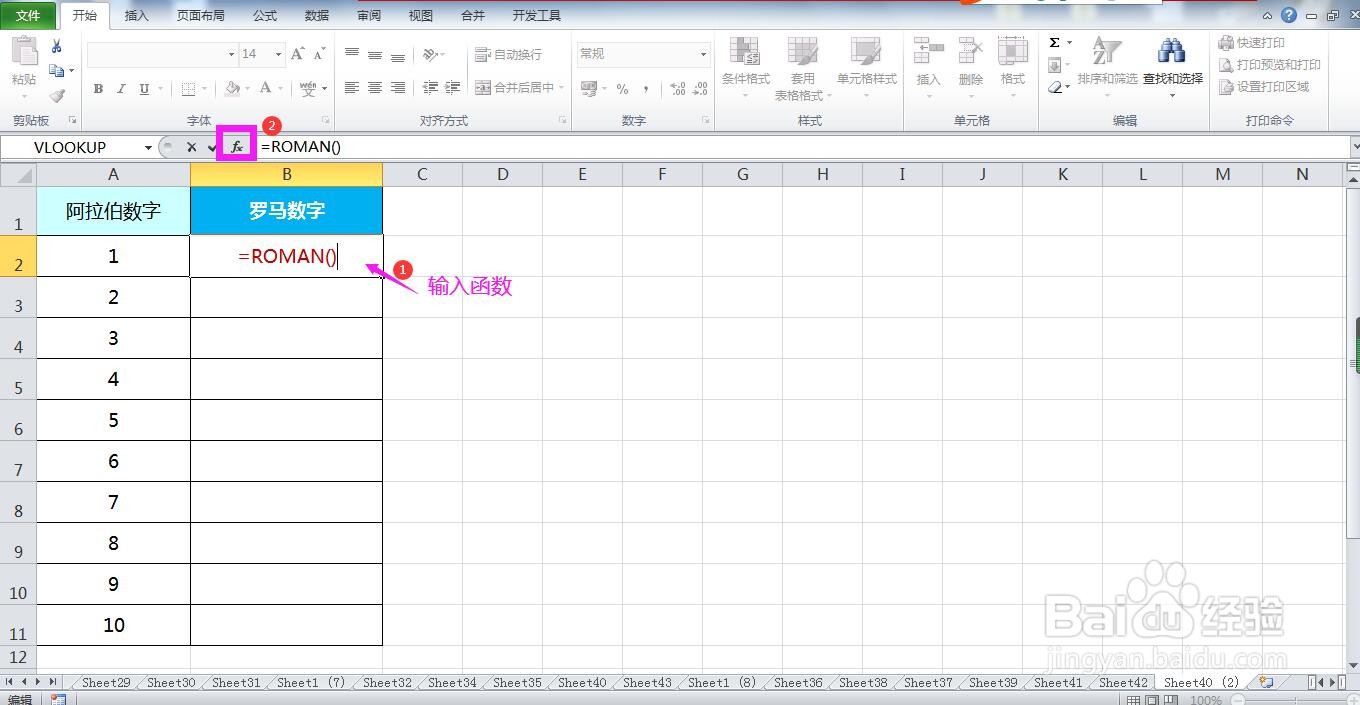1360x705 pixels.
Task: Click the 删除 Delete cells button
Action: click(x=970, y=68)
